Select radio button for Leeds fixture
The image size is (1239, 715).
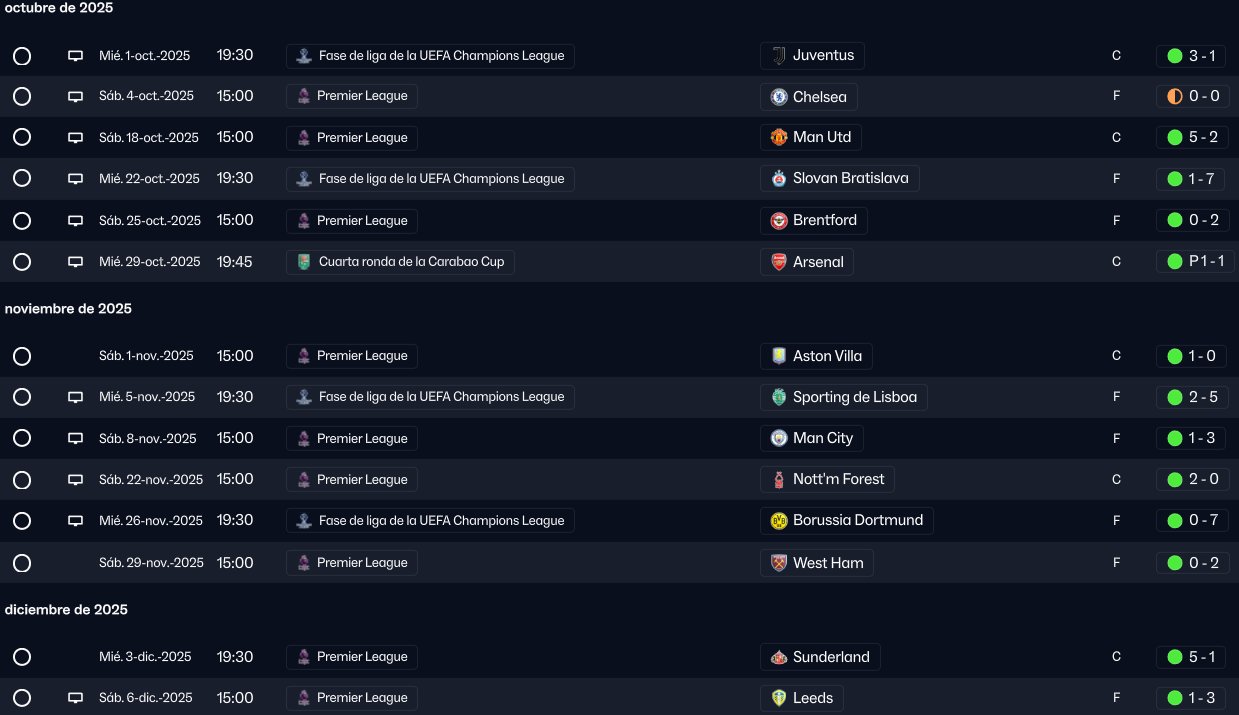click(22, 698)
